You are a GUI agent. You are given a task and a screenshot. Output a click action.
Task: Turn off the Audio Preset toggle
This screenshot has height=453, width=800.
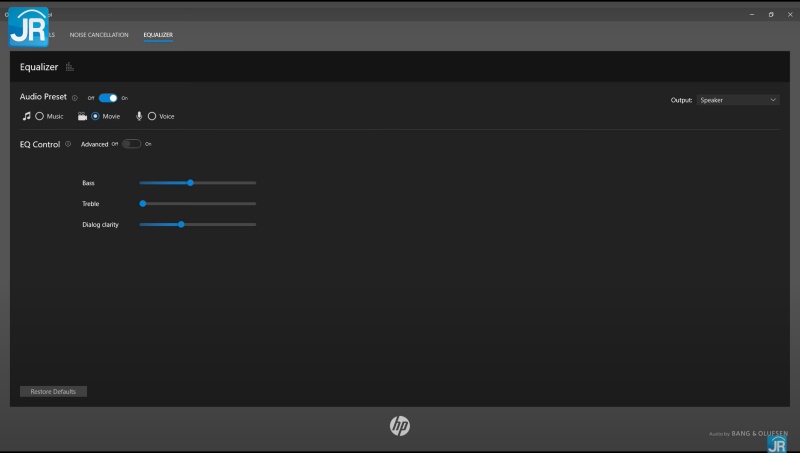(x=108, y=98)
